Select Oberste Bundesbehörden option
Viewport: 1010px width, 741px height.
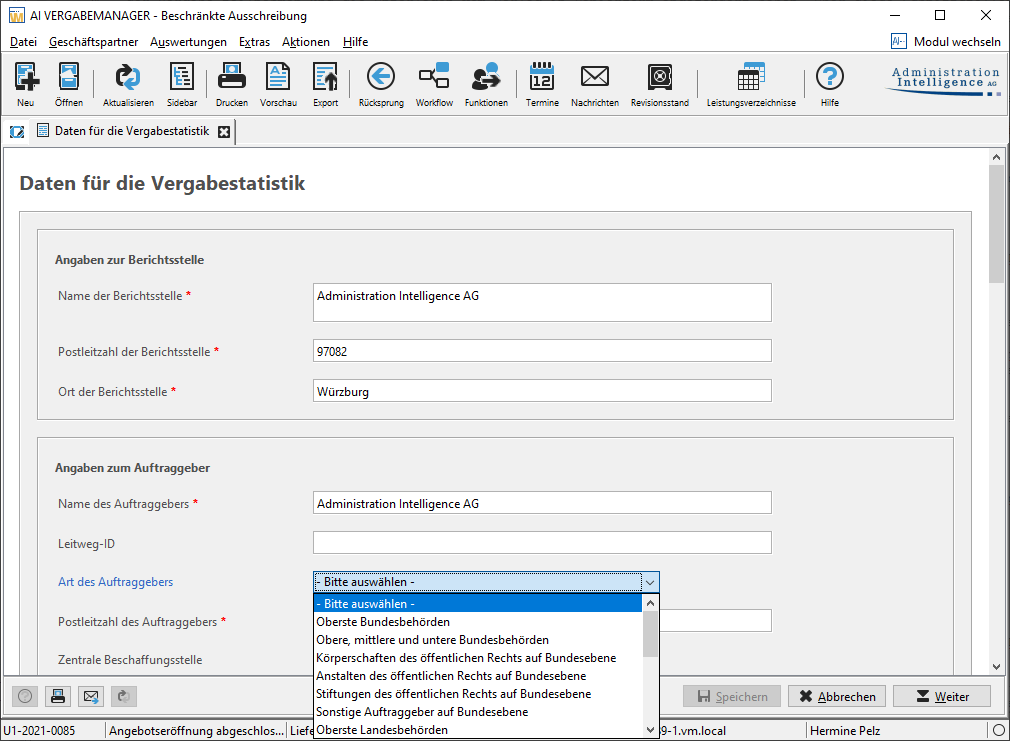click(x=478, y=622)
